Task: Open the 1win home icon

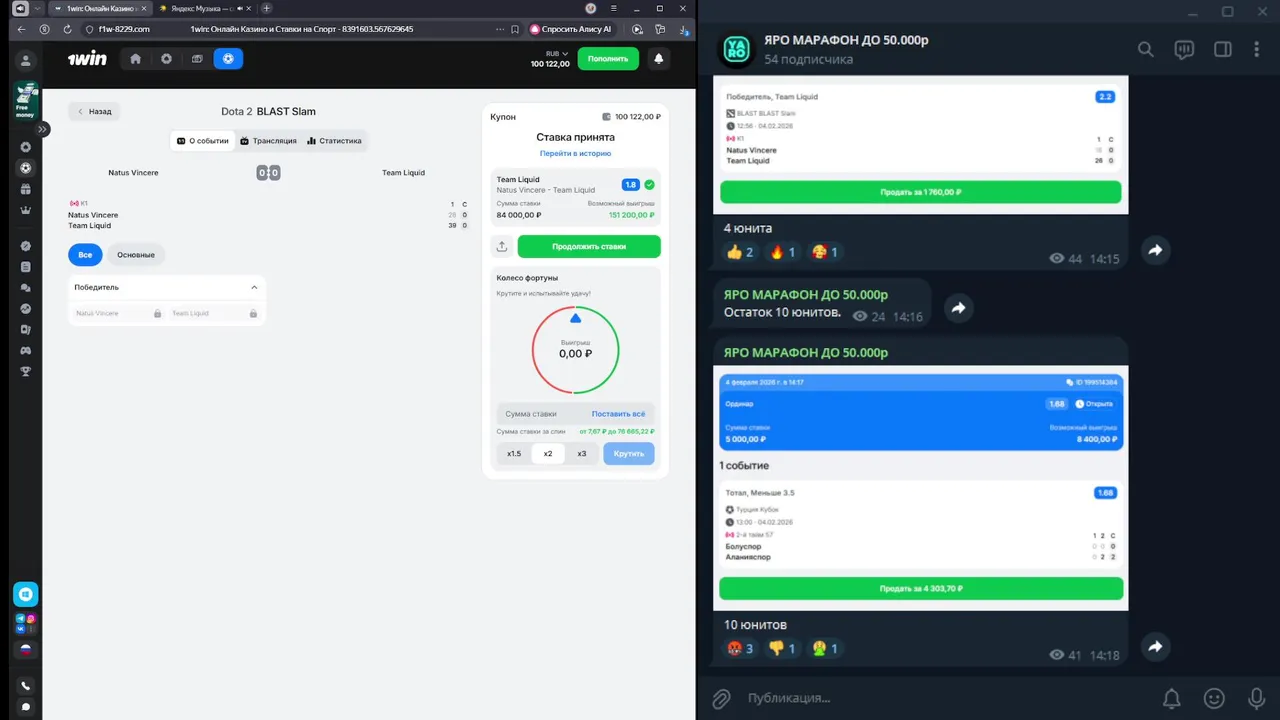Action: [x=136, y=59]
